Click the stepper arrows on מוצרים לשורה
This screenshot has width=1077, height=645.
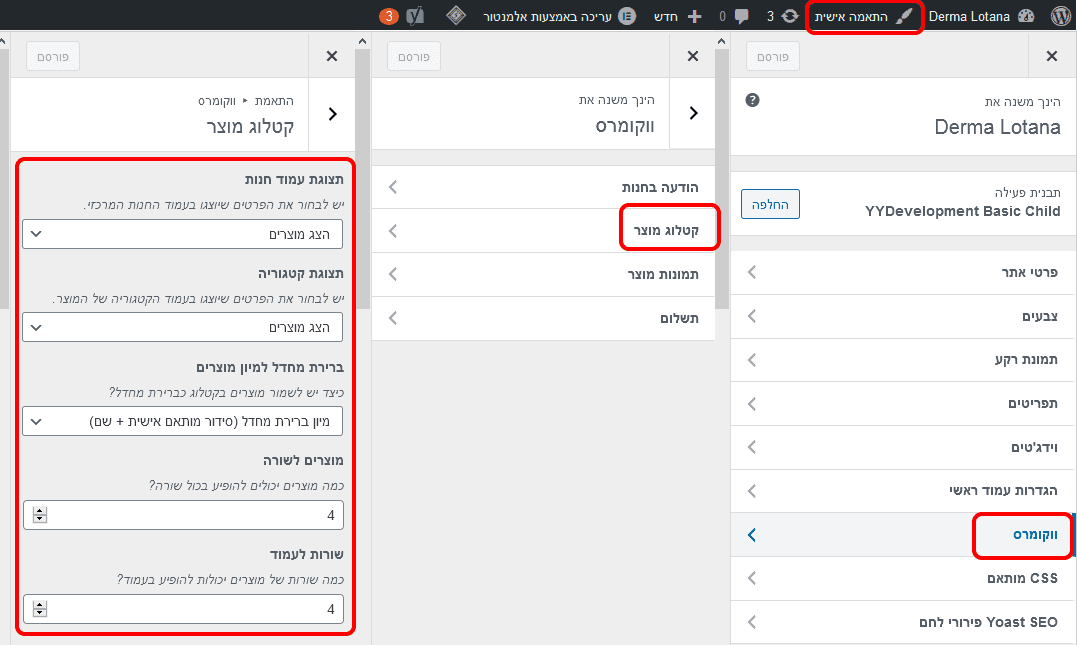point(40,515)
